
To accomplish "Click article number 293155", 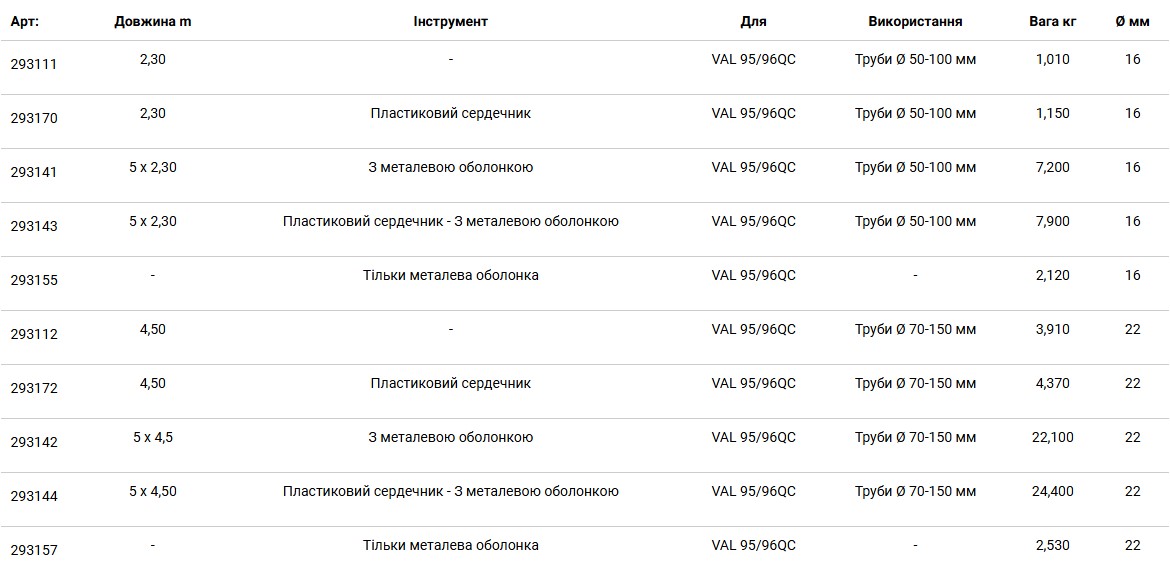I will coord(34,281).
